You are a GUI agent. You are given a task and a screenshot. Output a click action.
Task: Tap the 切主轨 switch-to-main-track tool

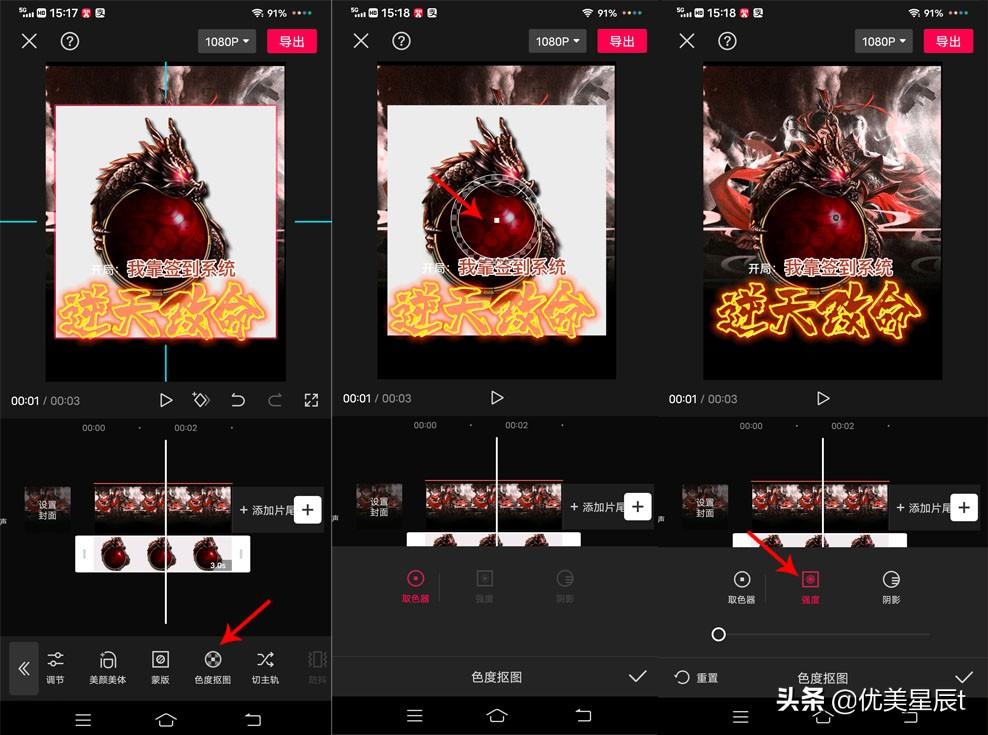pyautogui.click(x=265, y=668)
